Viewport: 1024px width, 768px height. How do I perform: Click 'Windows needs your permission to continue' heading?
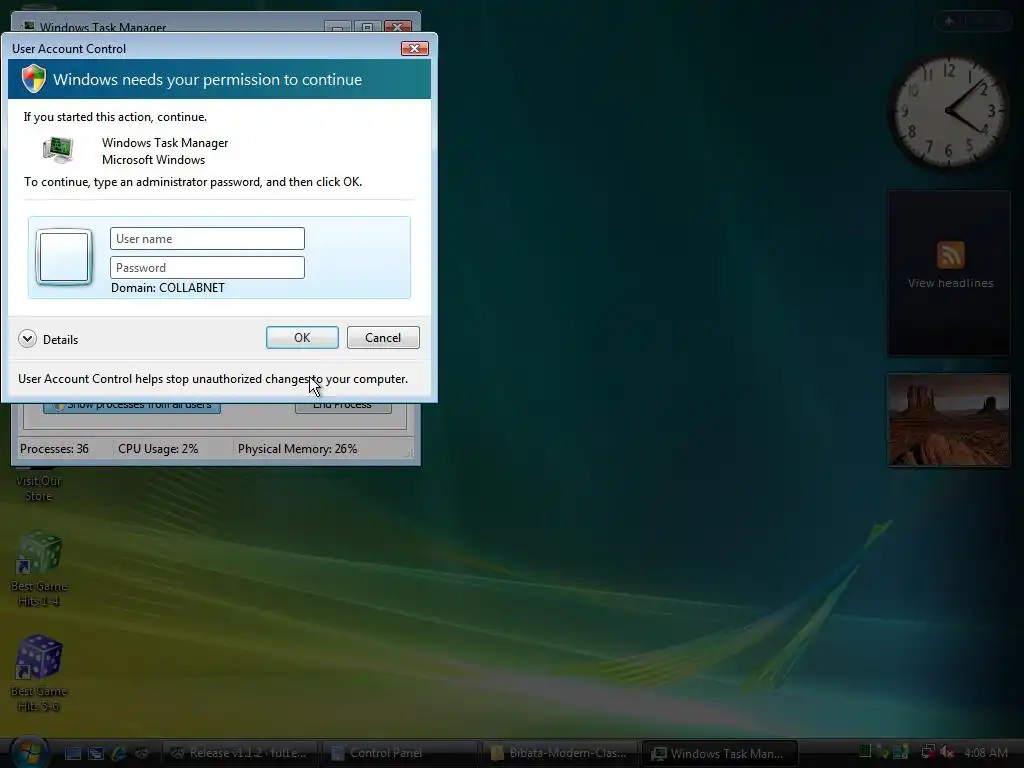coord(207,80)
